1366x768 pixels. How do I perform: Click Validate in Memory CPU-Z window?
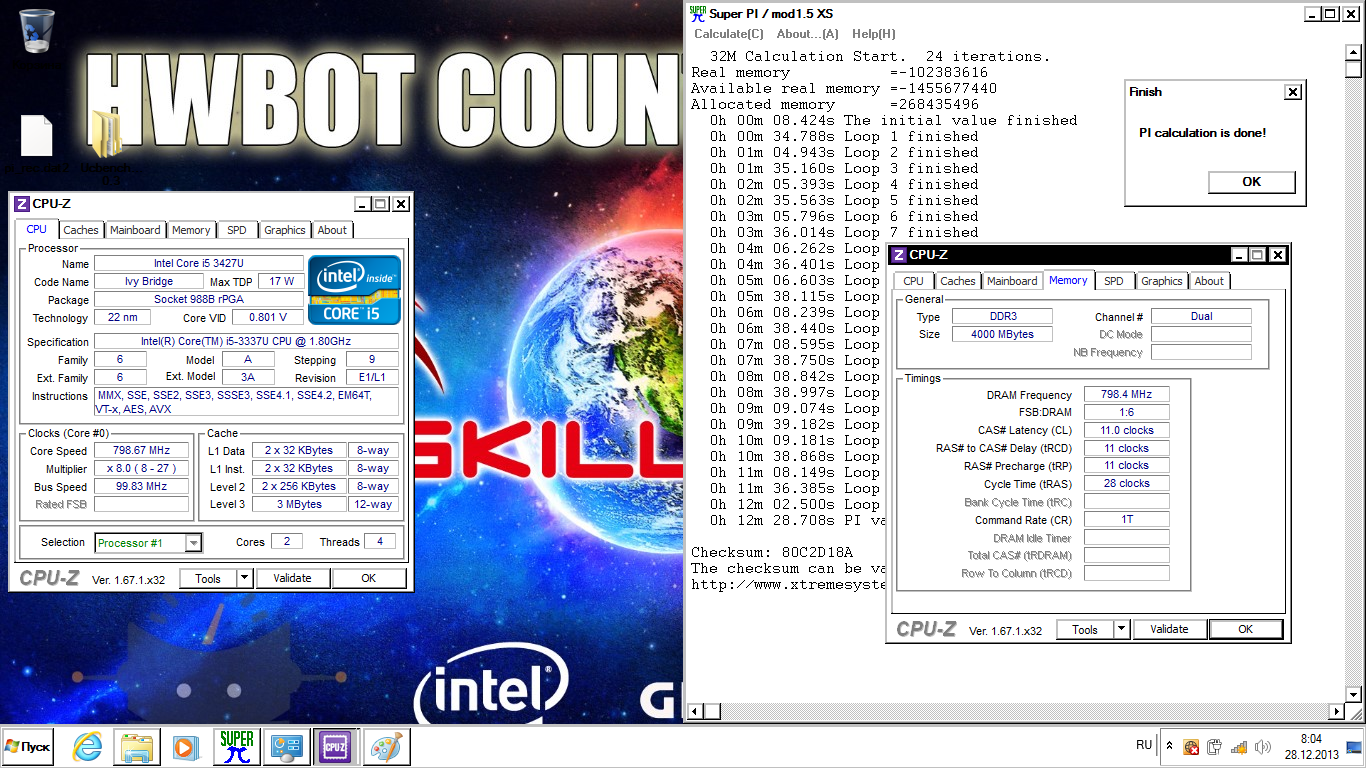pos(1169,629)
